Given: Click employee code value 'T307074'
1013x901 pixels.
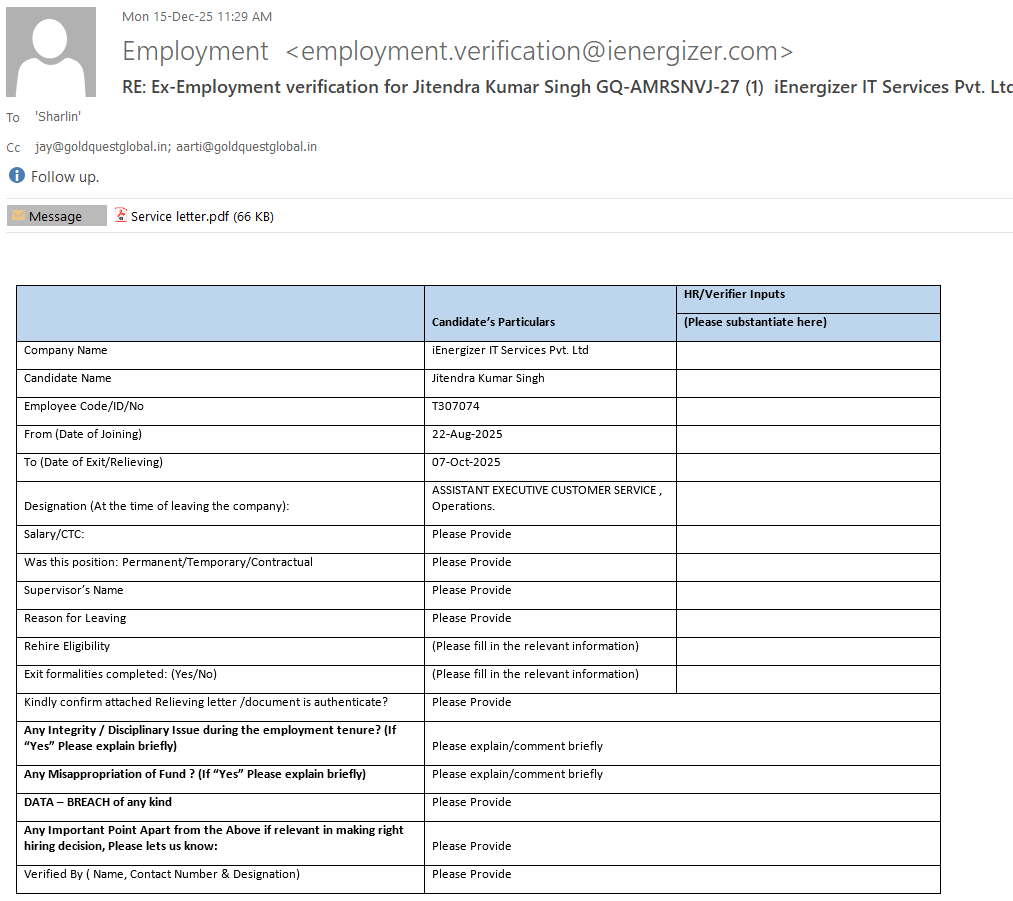Looking at the screenshot, I should (x=455, y=406).
